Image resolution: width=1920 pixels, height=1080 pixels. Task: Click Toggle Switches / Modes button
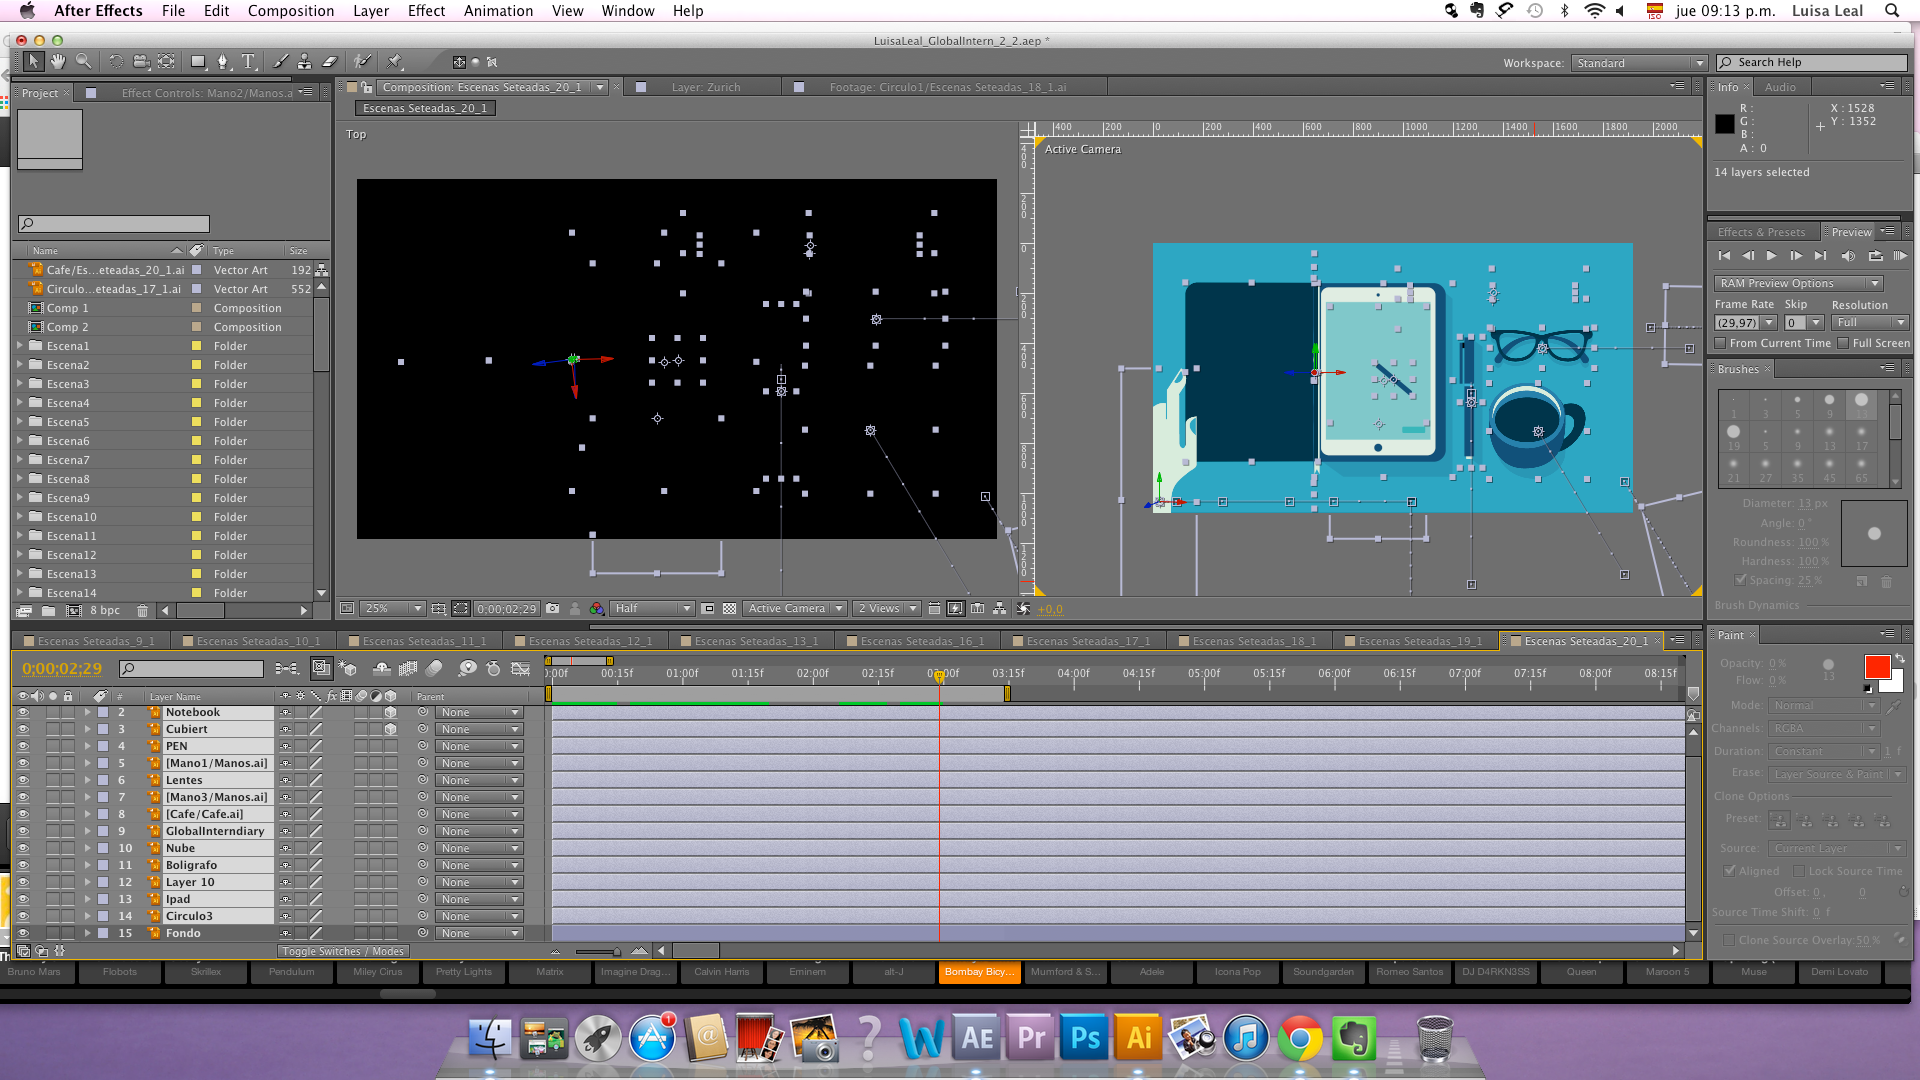point(343,951)
